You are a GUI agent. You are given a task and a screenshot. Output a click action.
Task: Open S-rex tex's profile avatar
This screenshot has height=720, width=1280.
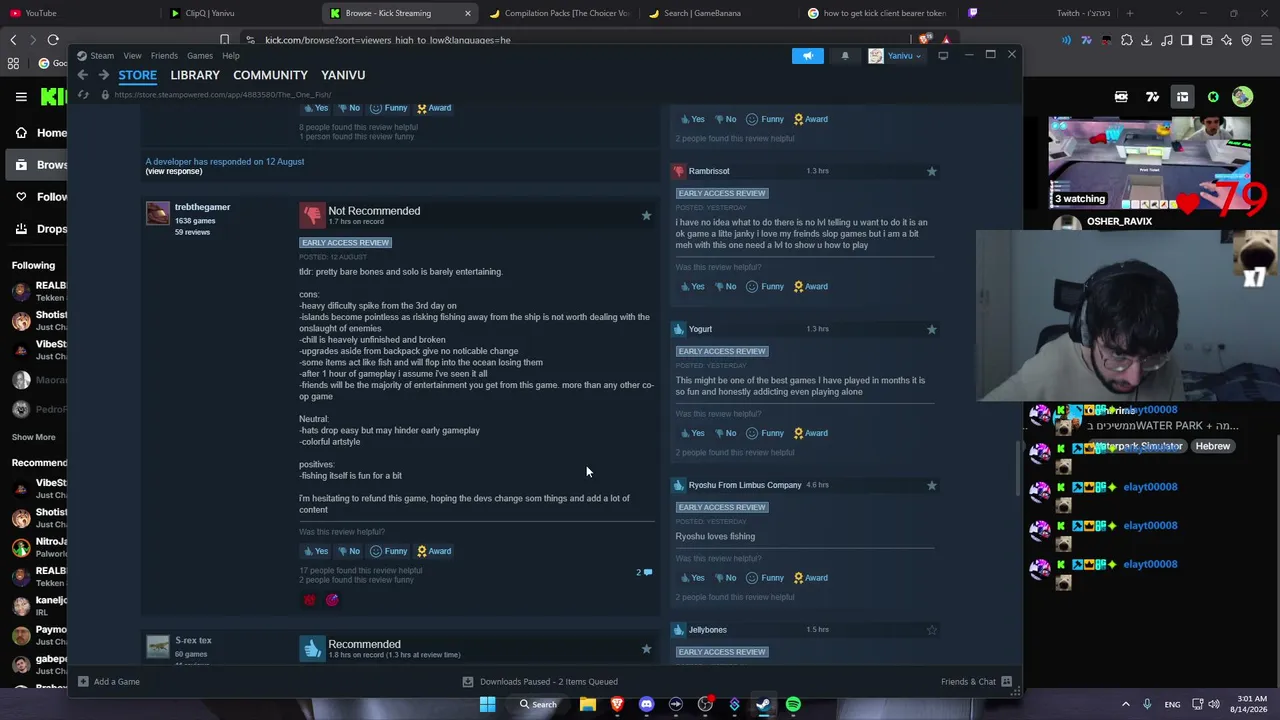click(x=158, y=647)
